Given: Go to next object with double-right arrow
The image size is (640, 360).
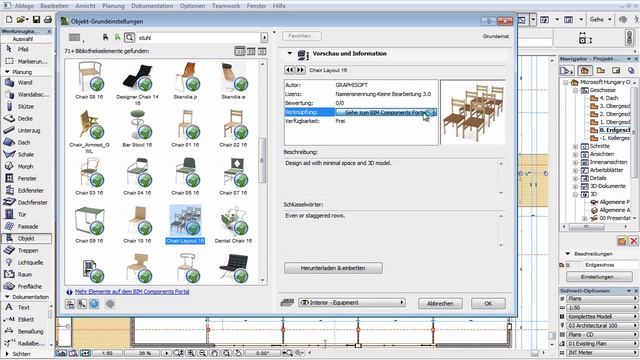Looking at the screenshot, I should (x=300, y=70).
